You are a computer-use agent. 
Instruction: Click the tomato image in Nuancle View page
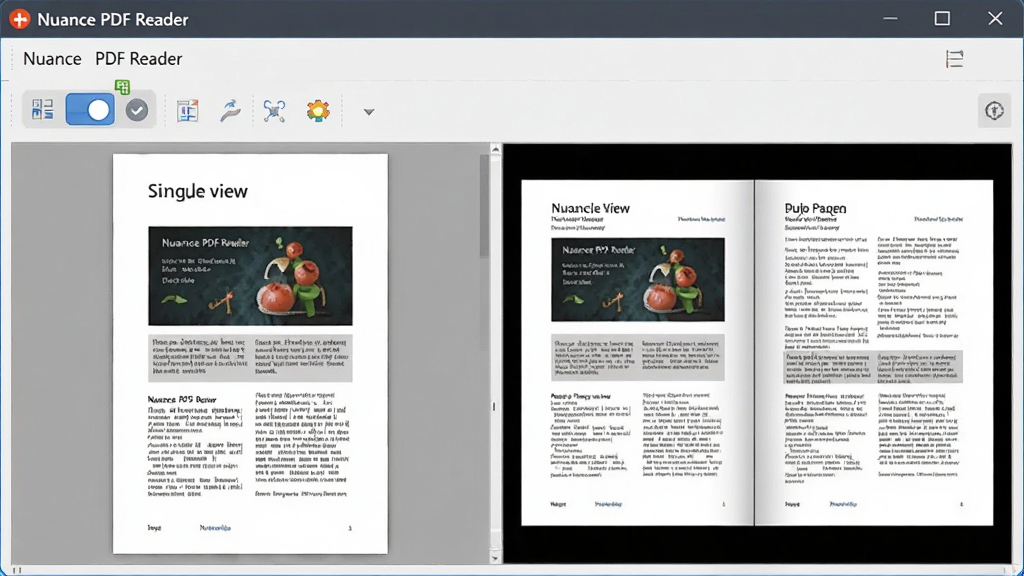pyautogui.click(x=638, y=280)
